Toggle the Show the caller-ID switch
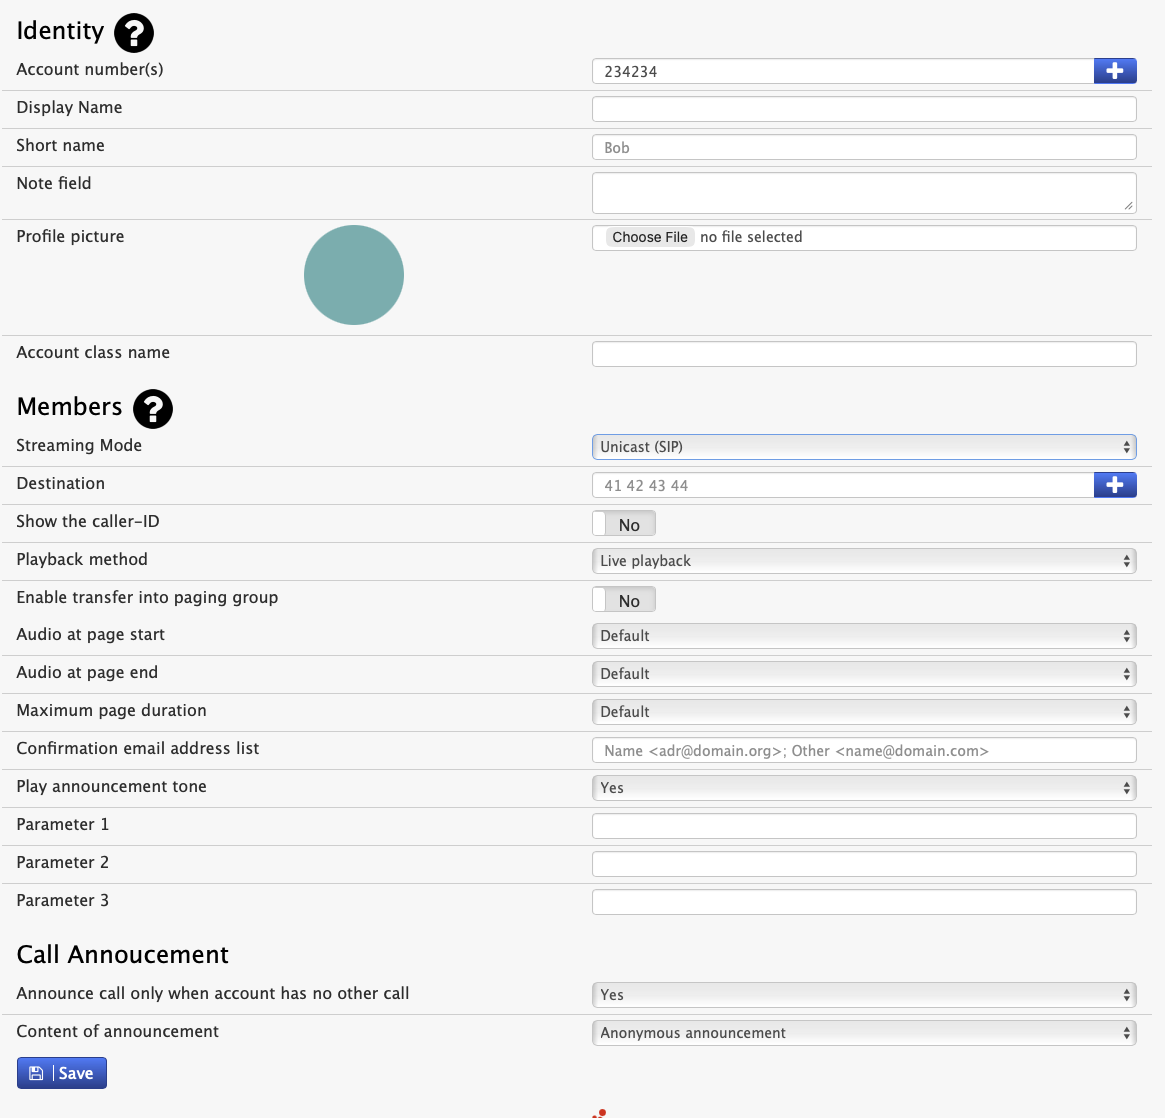This screenshot has height=1118, width=1165. pyautogui.click(x=624, y=524)
